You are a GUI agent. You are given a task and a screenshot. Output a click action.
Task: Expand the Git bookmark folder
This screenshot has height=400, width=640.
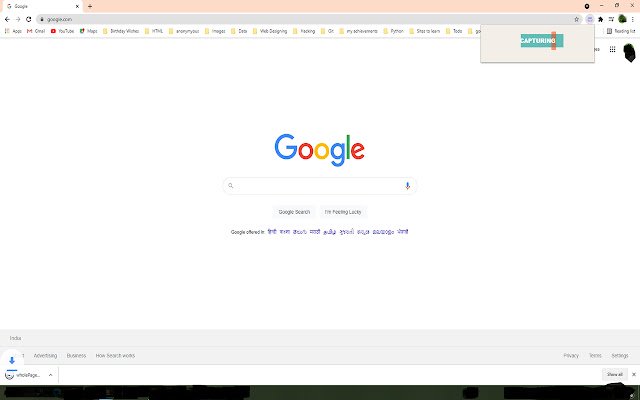[x=327, y=31]
